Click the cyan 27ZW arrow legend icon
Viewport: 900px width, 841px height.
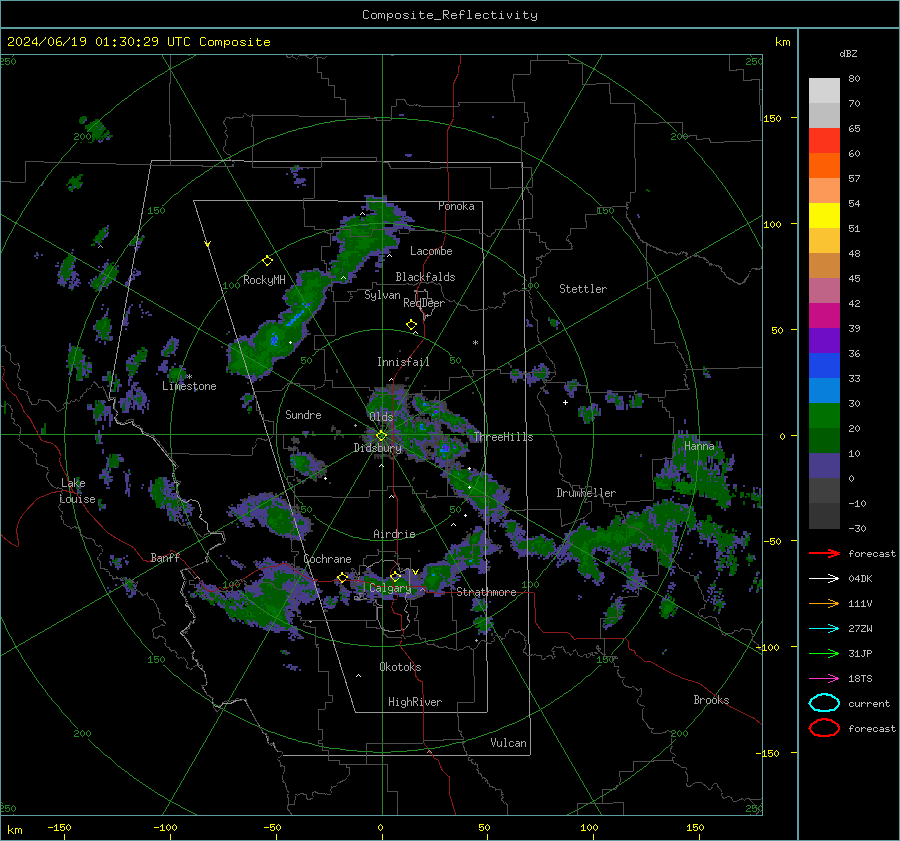pyautogui.click(x=824, y=629)
